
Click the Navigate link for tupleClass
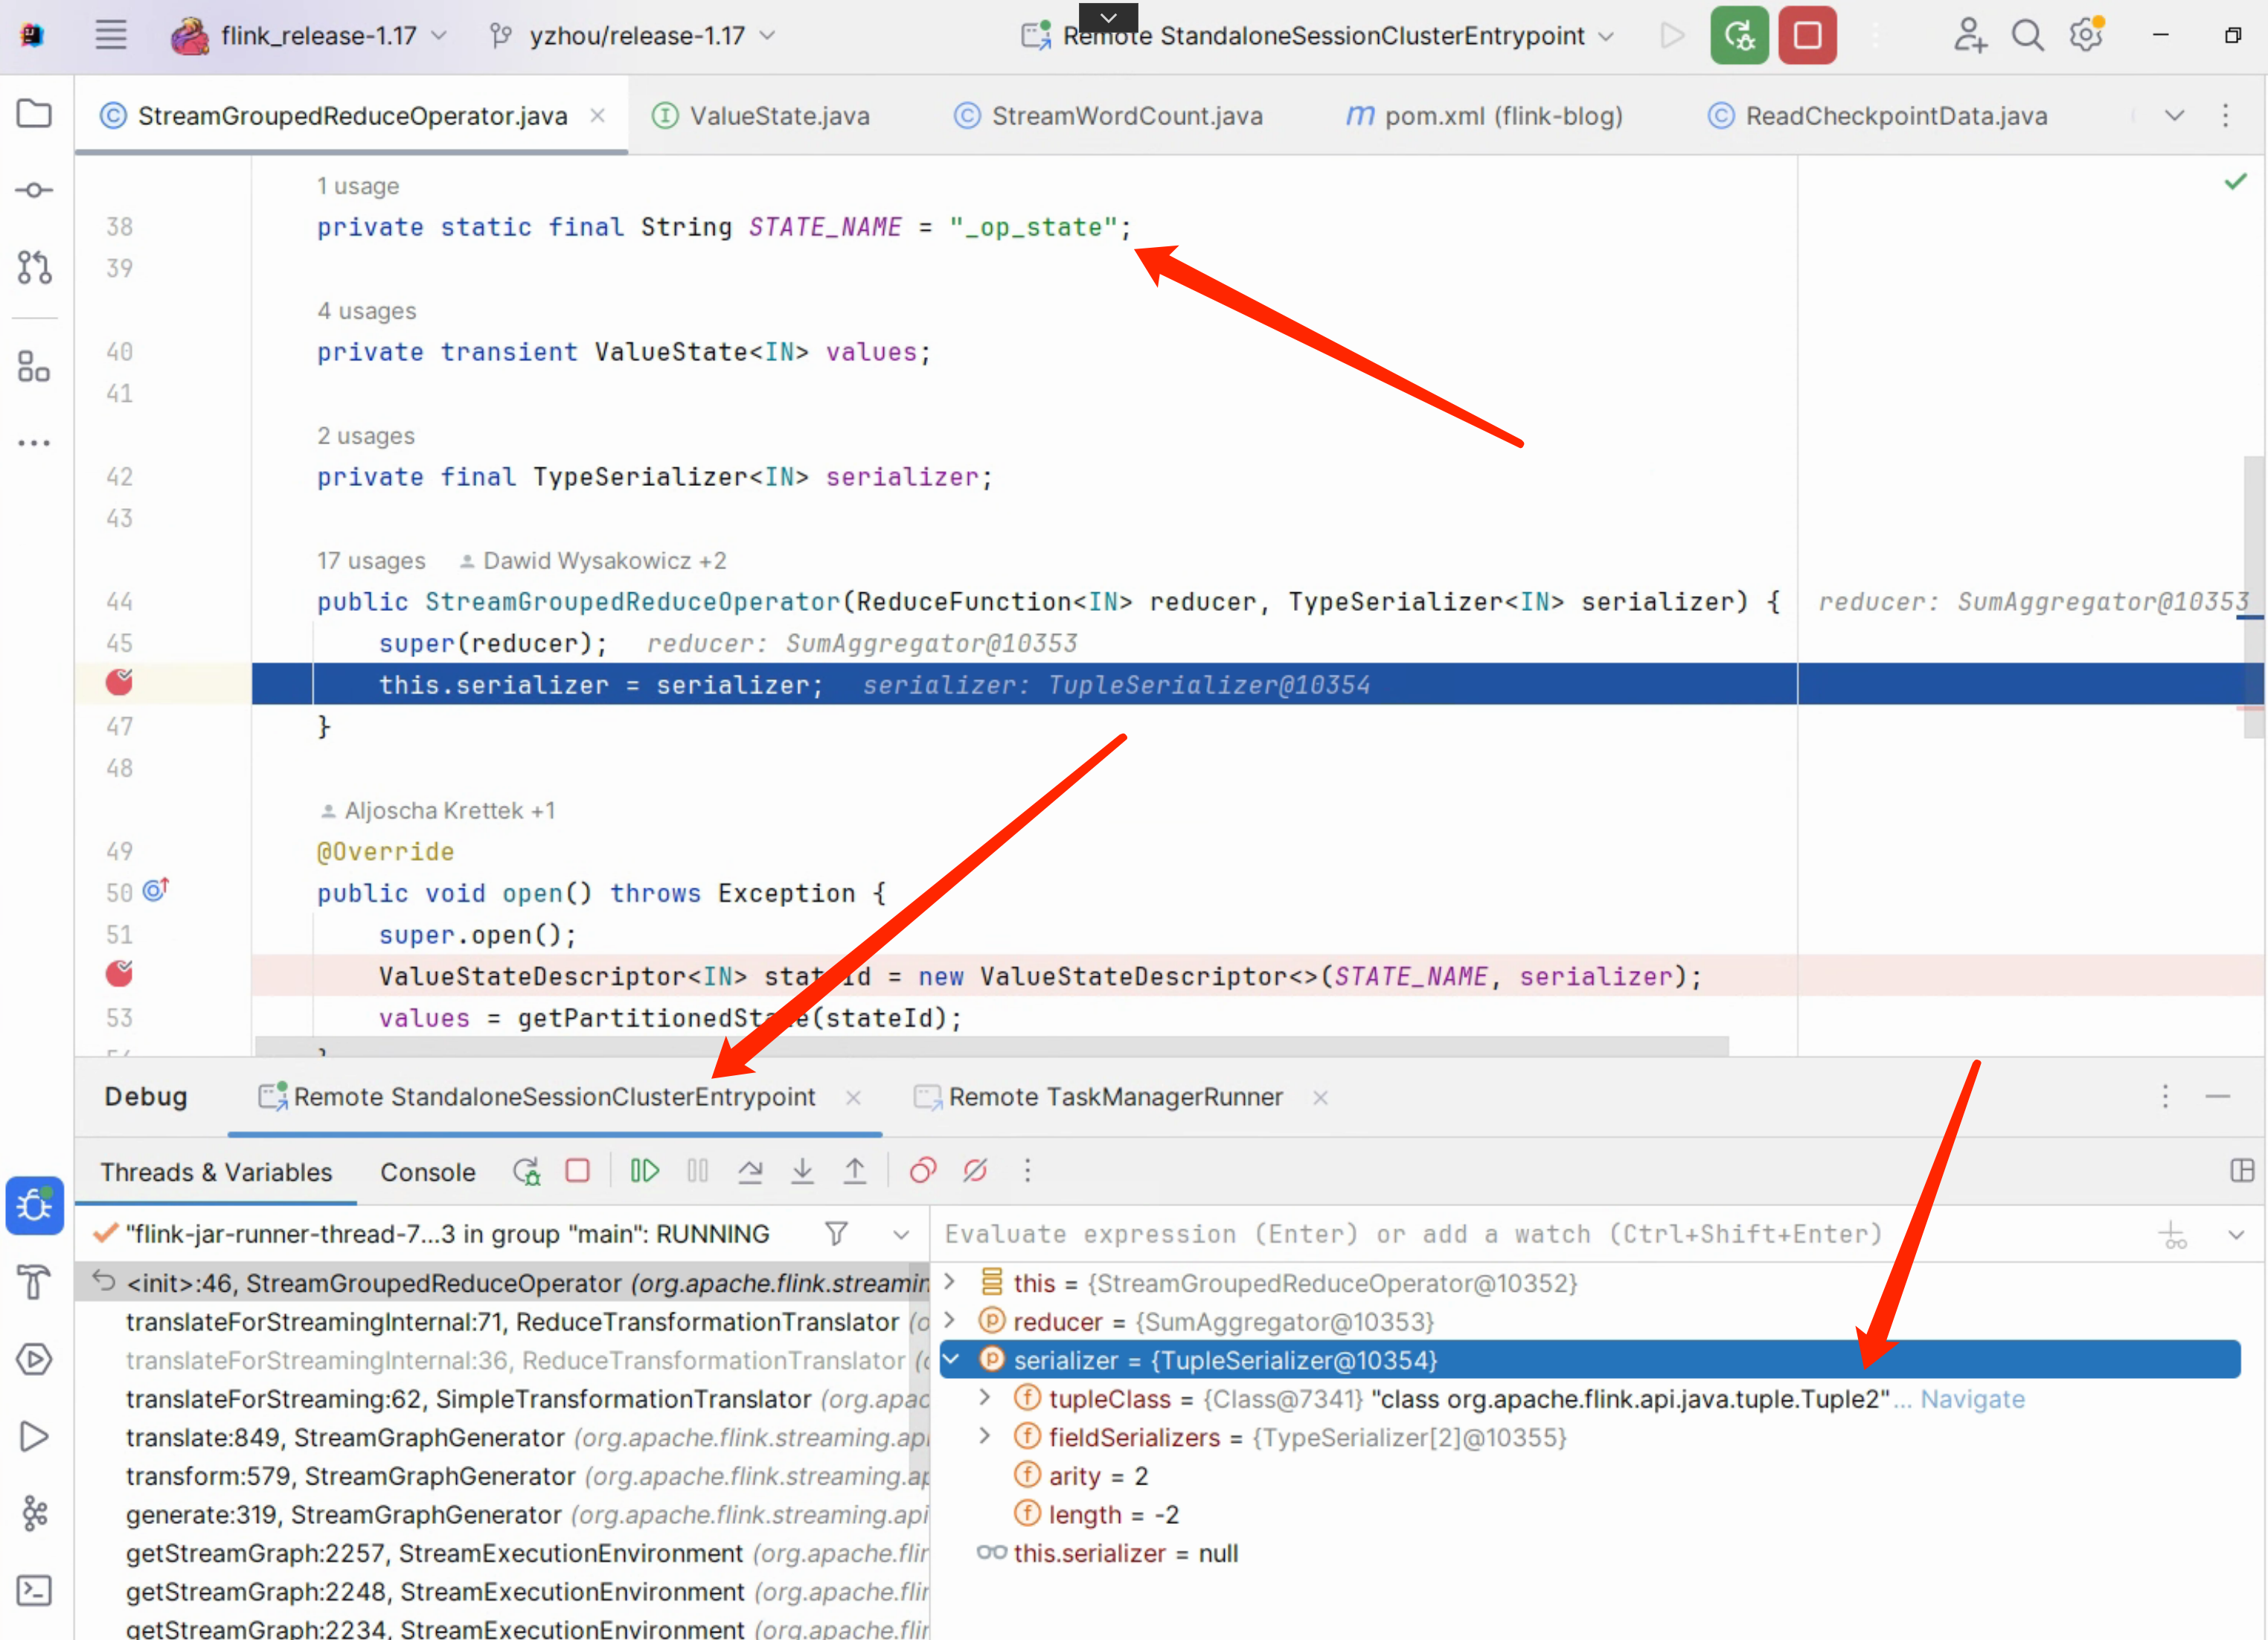(1972, 1399)
